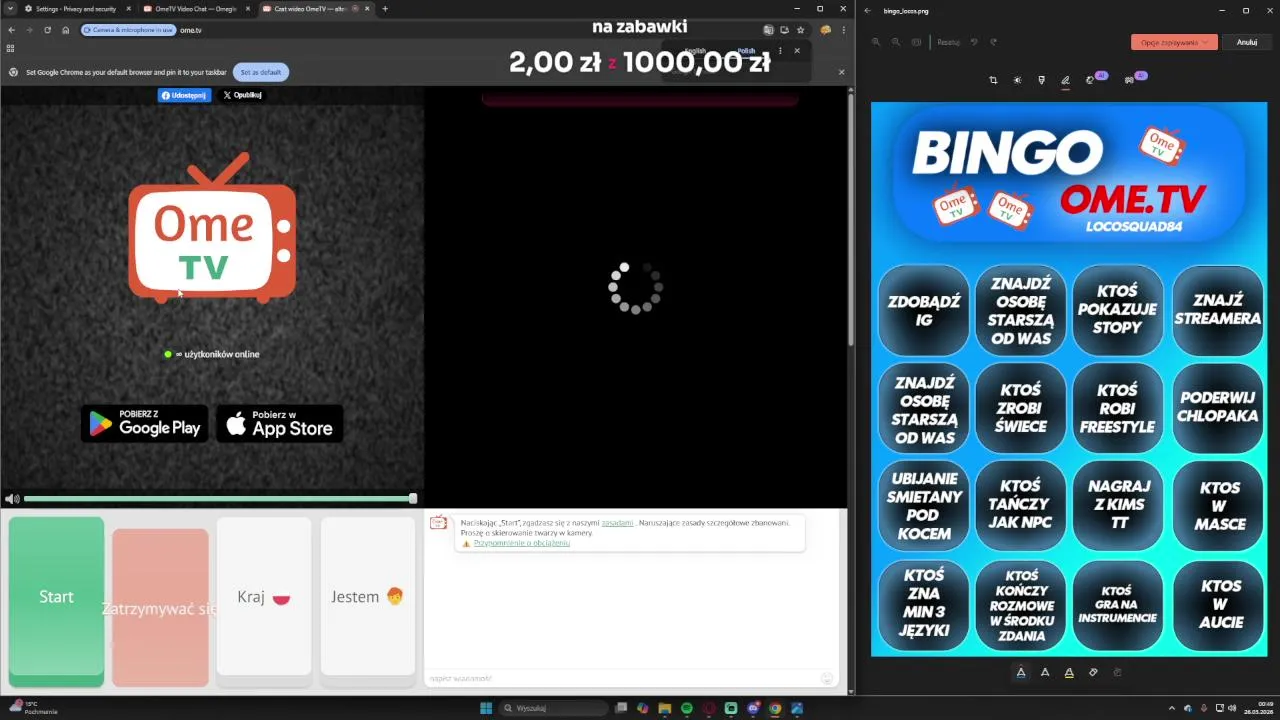Select country with the Kraj button

click(264, 596)
